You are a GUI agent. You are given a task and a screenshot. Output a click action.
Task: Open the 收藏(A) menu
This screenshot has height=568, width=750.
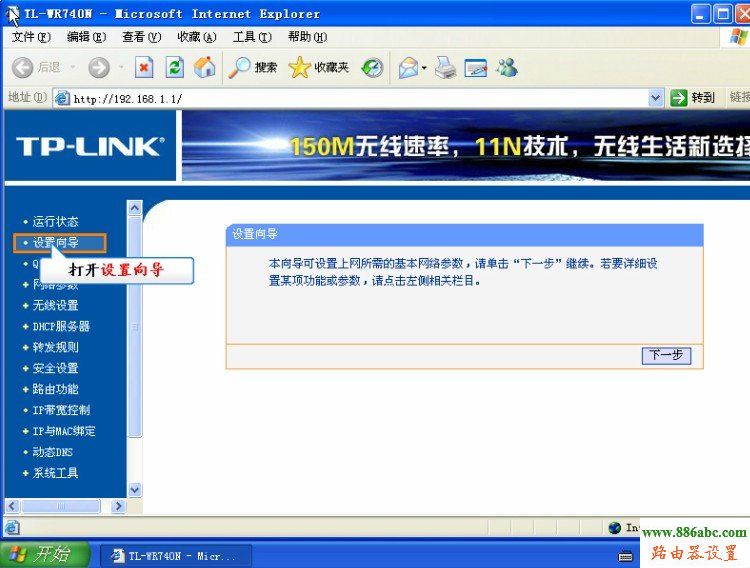click(197, 37)
